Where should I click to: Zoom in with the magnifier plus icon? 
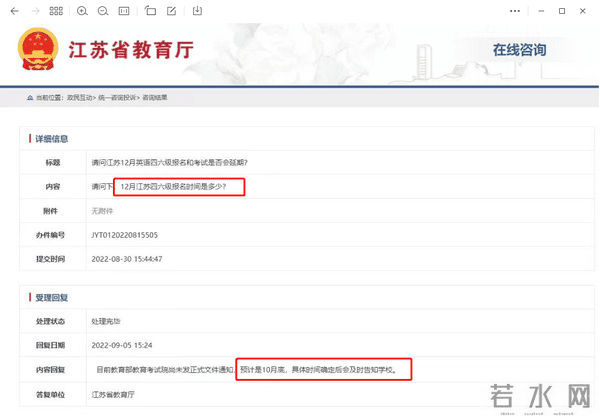pos(82,11)
